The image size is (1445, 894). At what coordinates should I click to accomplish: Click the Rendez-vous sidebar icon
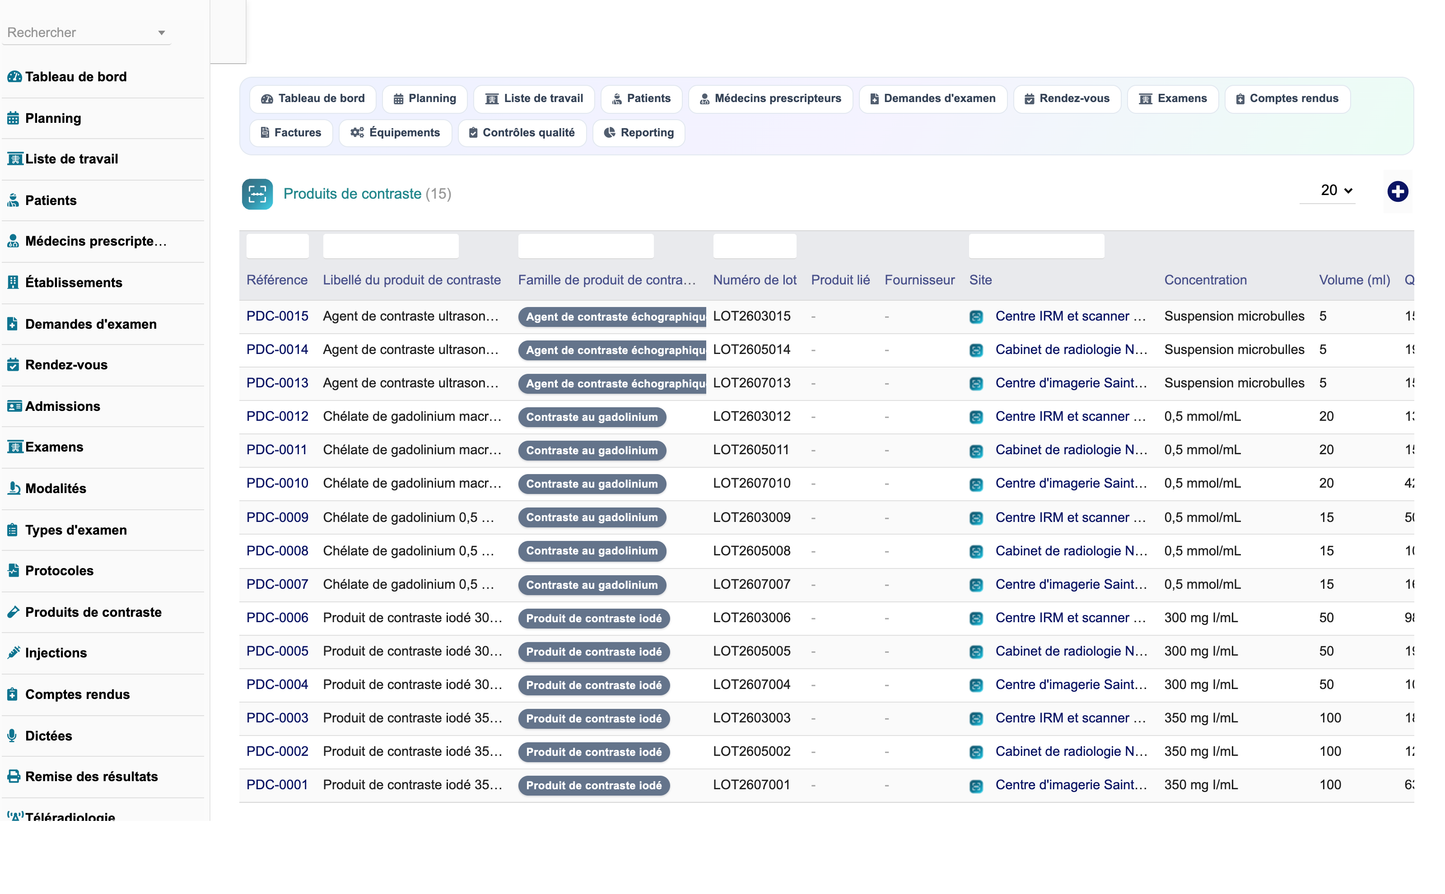tap(13, 365)
